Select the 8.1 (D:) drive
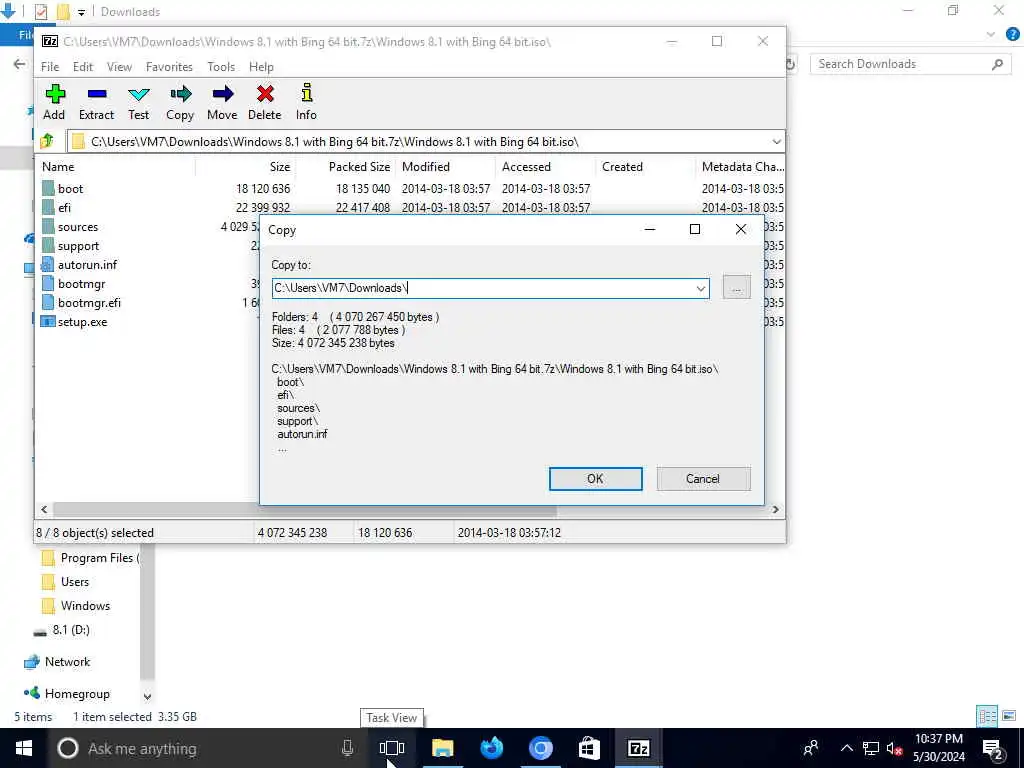Viewport: 1024px width, 768px height. point(62,630)
